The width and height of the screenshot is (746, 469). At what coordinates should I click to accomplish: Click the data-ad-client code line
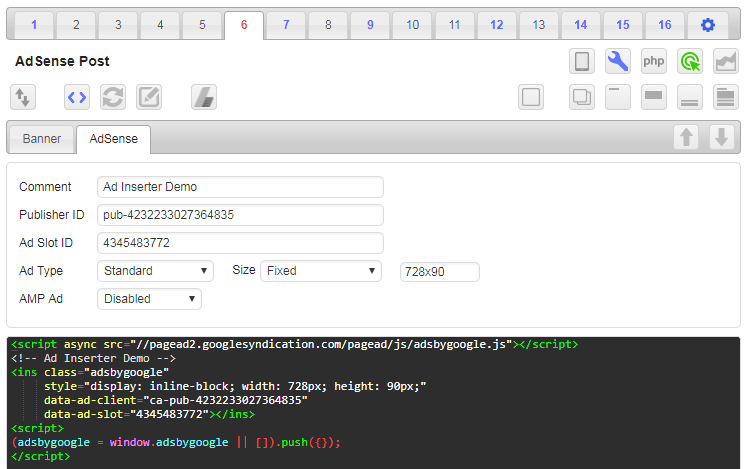click(176, 401)
